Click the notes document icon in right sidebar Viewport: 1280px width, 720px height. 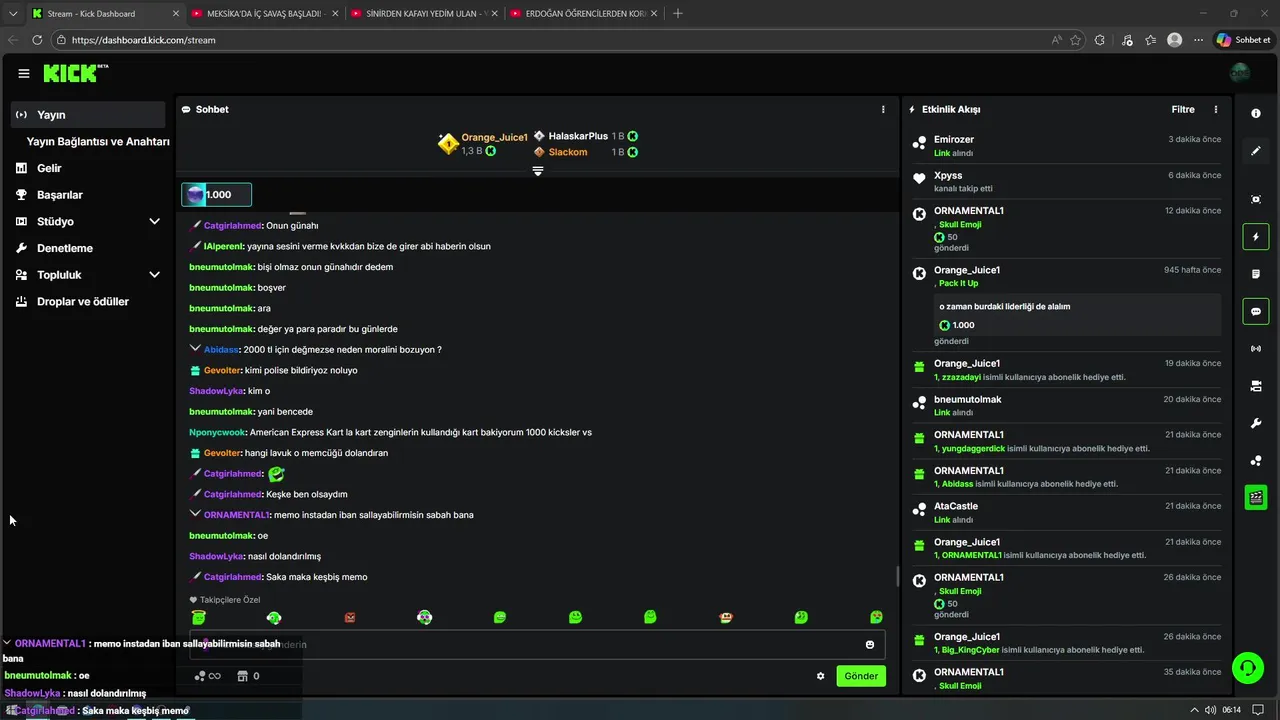click(1256, 274)
